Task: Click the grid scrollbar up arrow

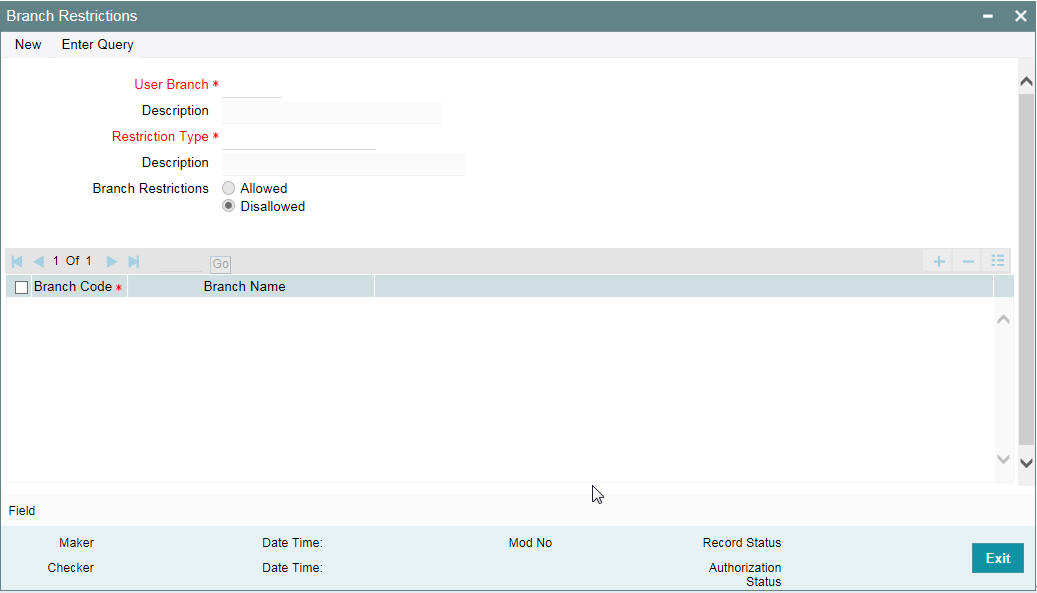Action: 1003,320
